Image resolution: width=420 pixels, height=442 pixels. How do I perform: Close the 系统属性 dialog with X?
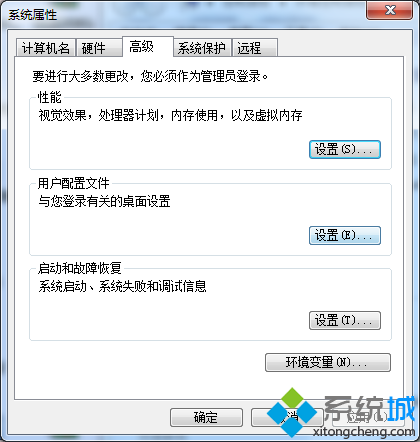(x=390, y=10)
